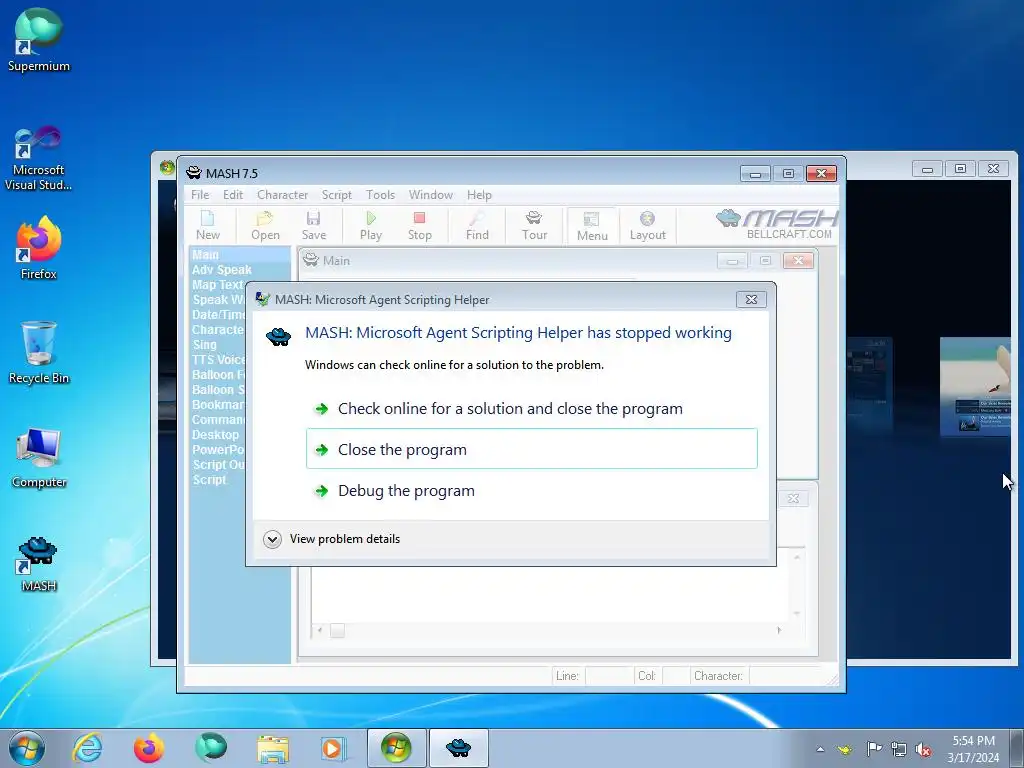
Task: Launch the Tour toolbar icon
Action: pos(534,225)
